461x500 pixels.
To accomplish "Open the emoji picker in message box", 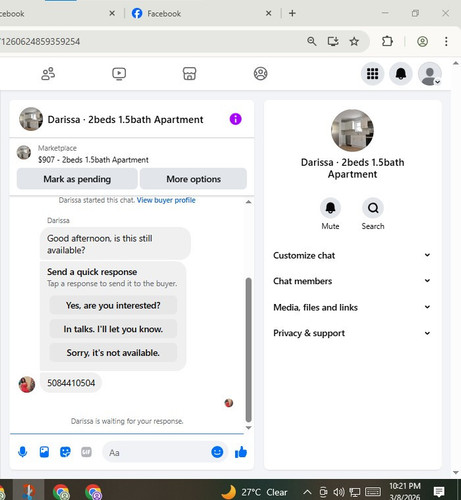I will coord(217,452).
